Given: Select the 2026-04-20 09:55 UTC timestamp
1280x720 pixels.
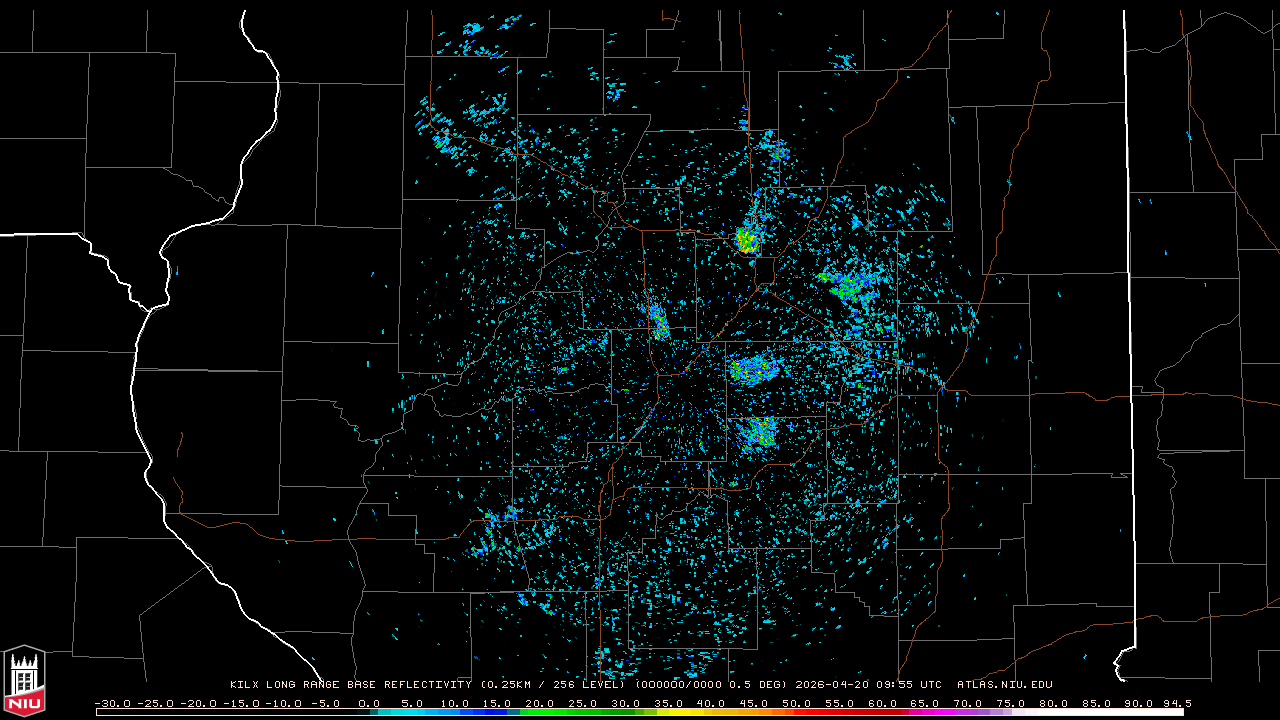Looking at the screenshot, I should click(x=868, y=685).
